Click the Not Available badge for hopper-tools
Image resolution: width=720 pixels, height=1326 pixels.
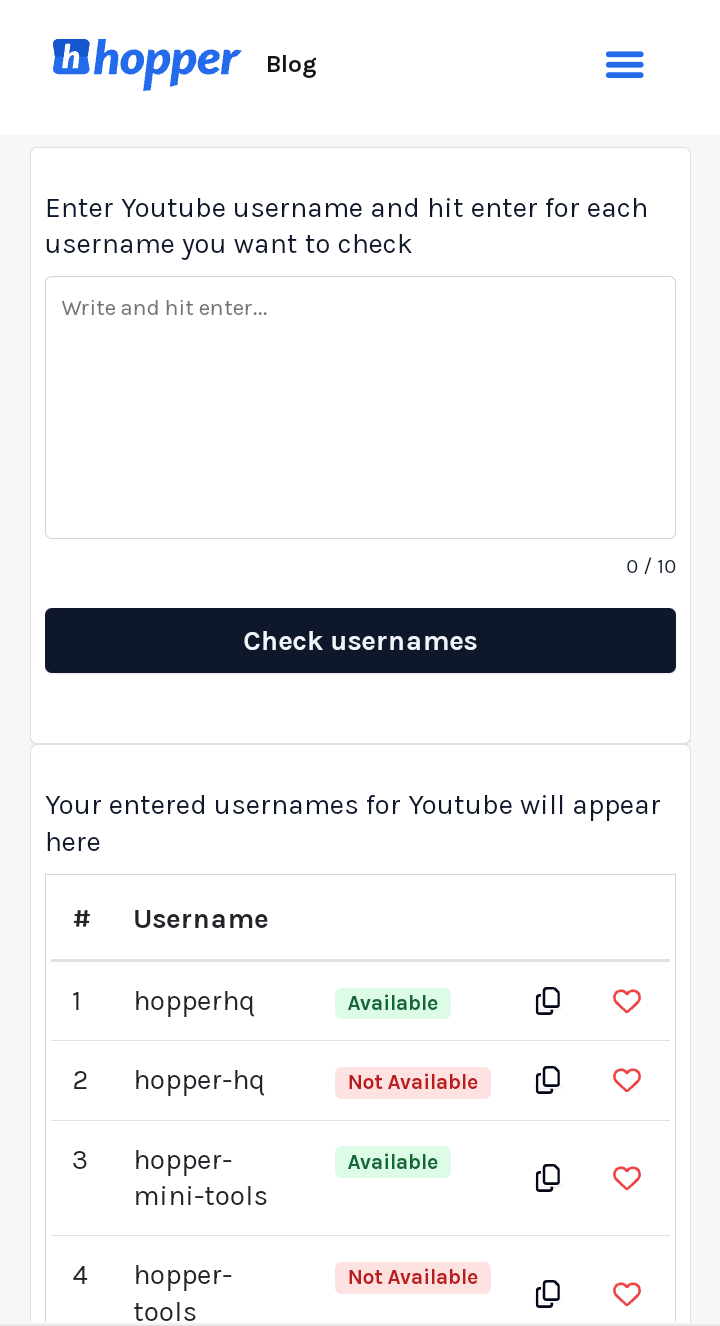tap(413, 1277)
